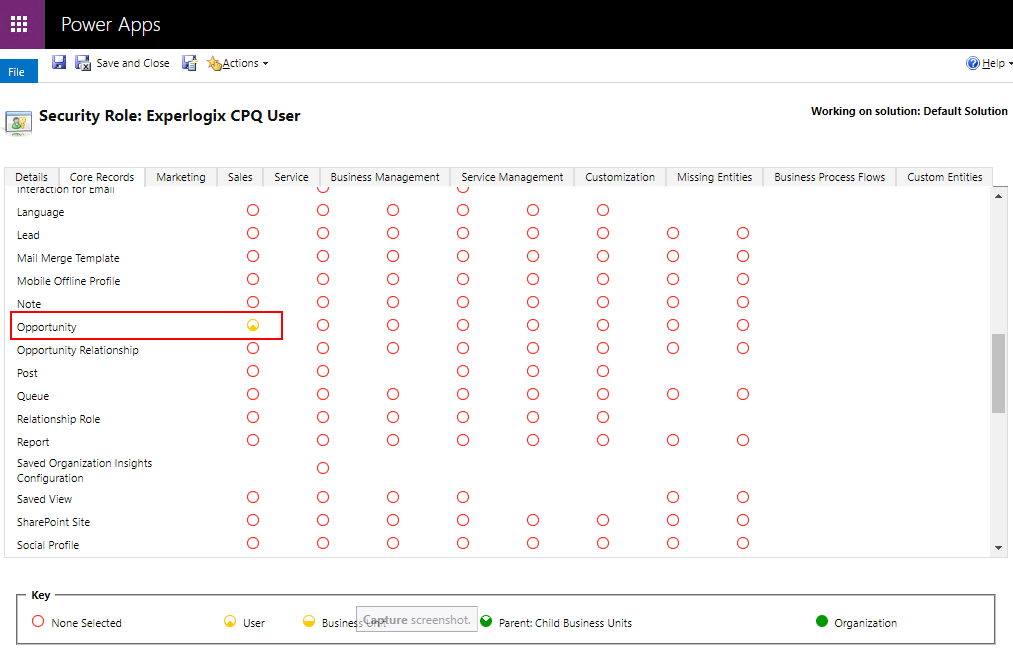Click the "Mobile Offline Profile" row label

[68, 281]
